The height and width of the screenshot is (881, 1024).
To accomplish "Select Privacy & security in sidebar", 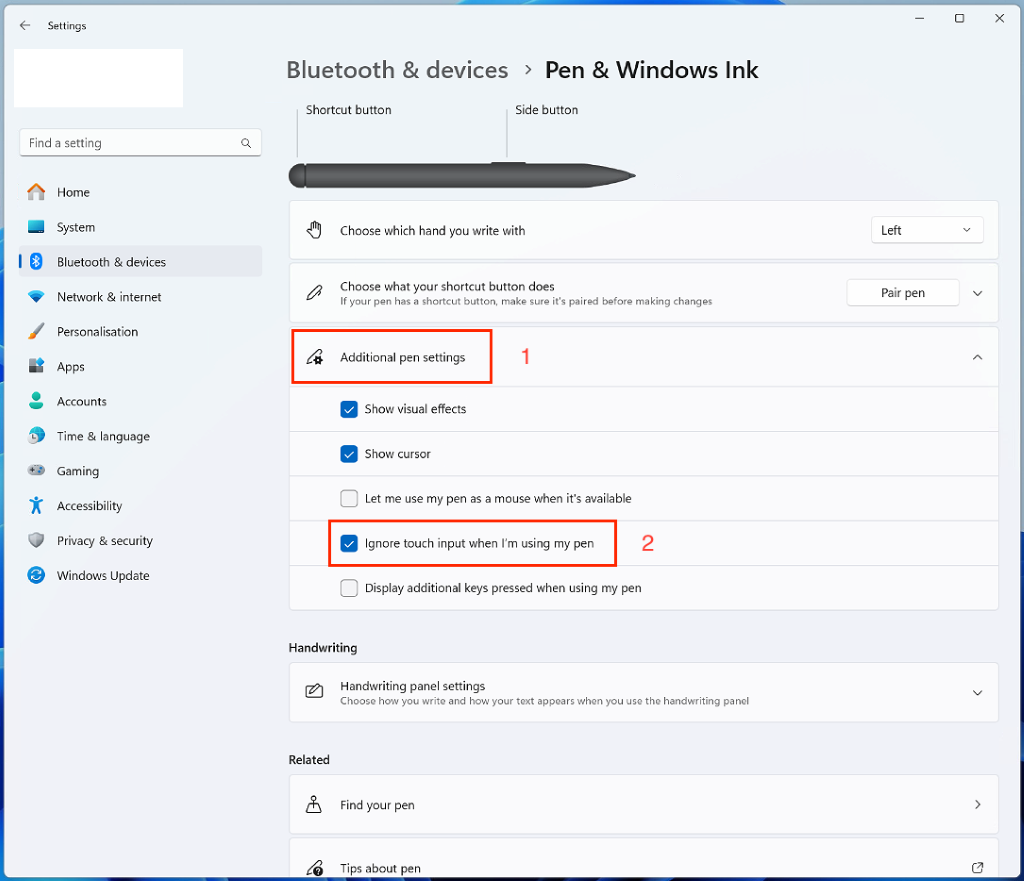I will point(140,540).
